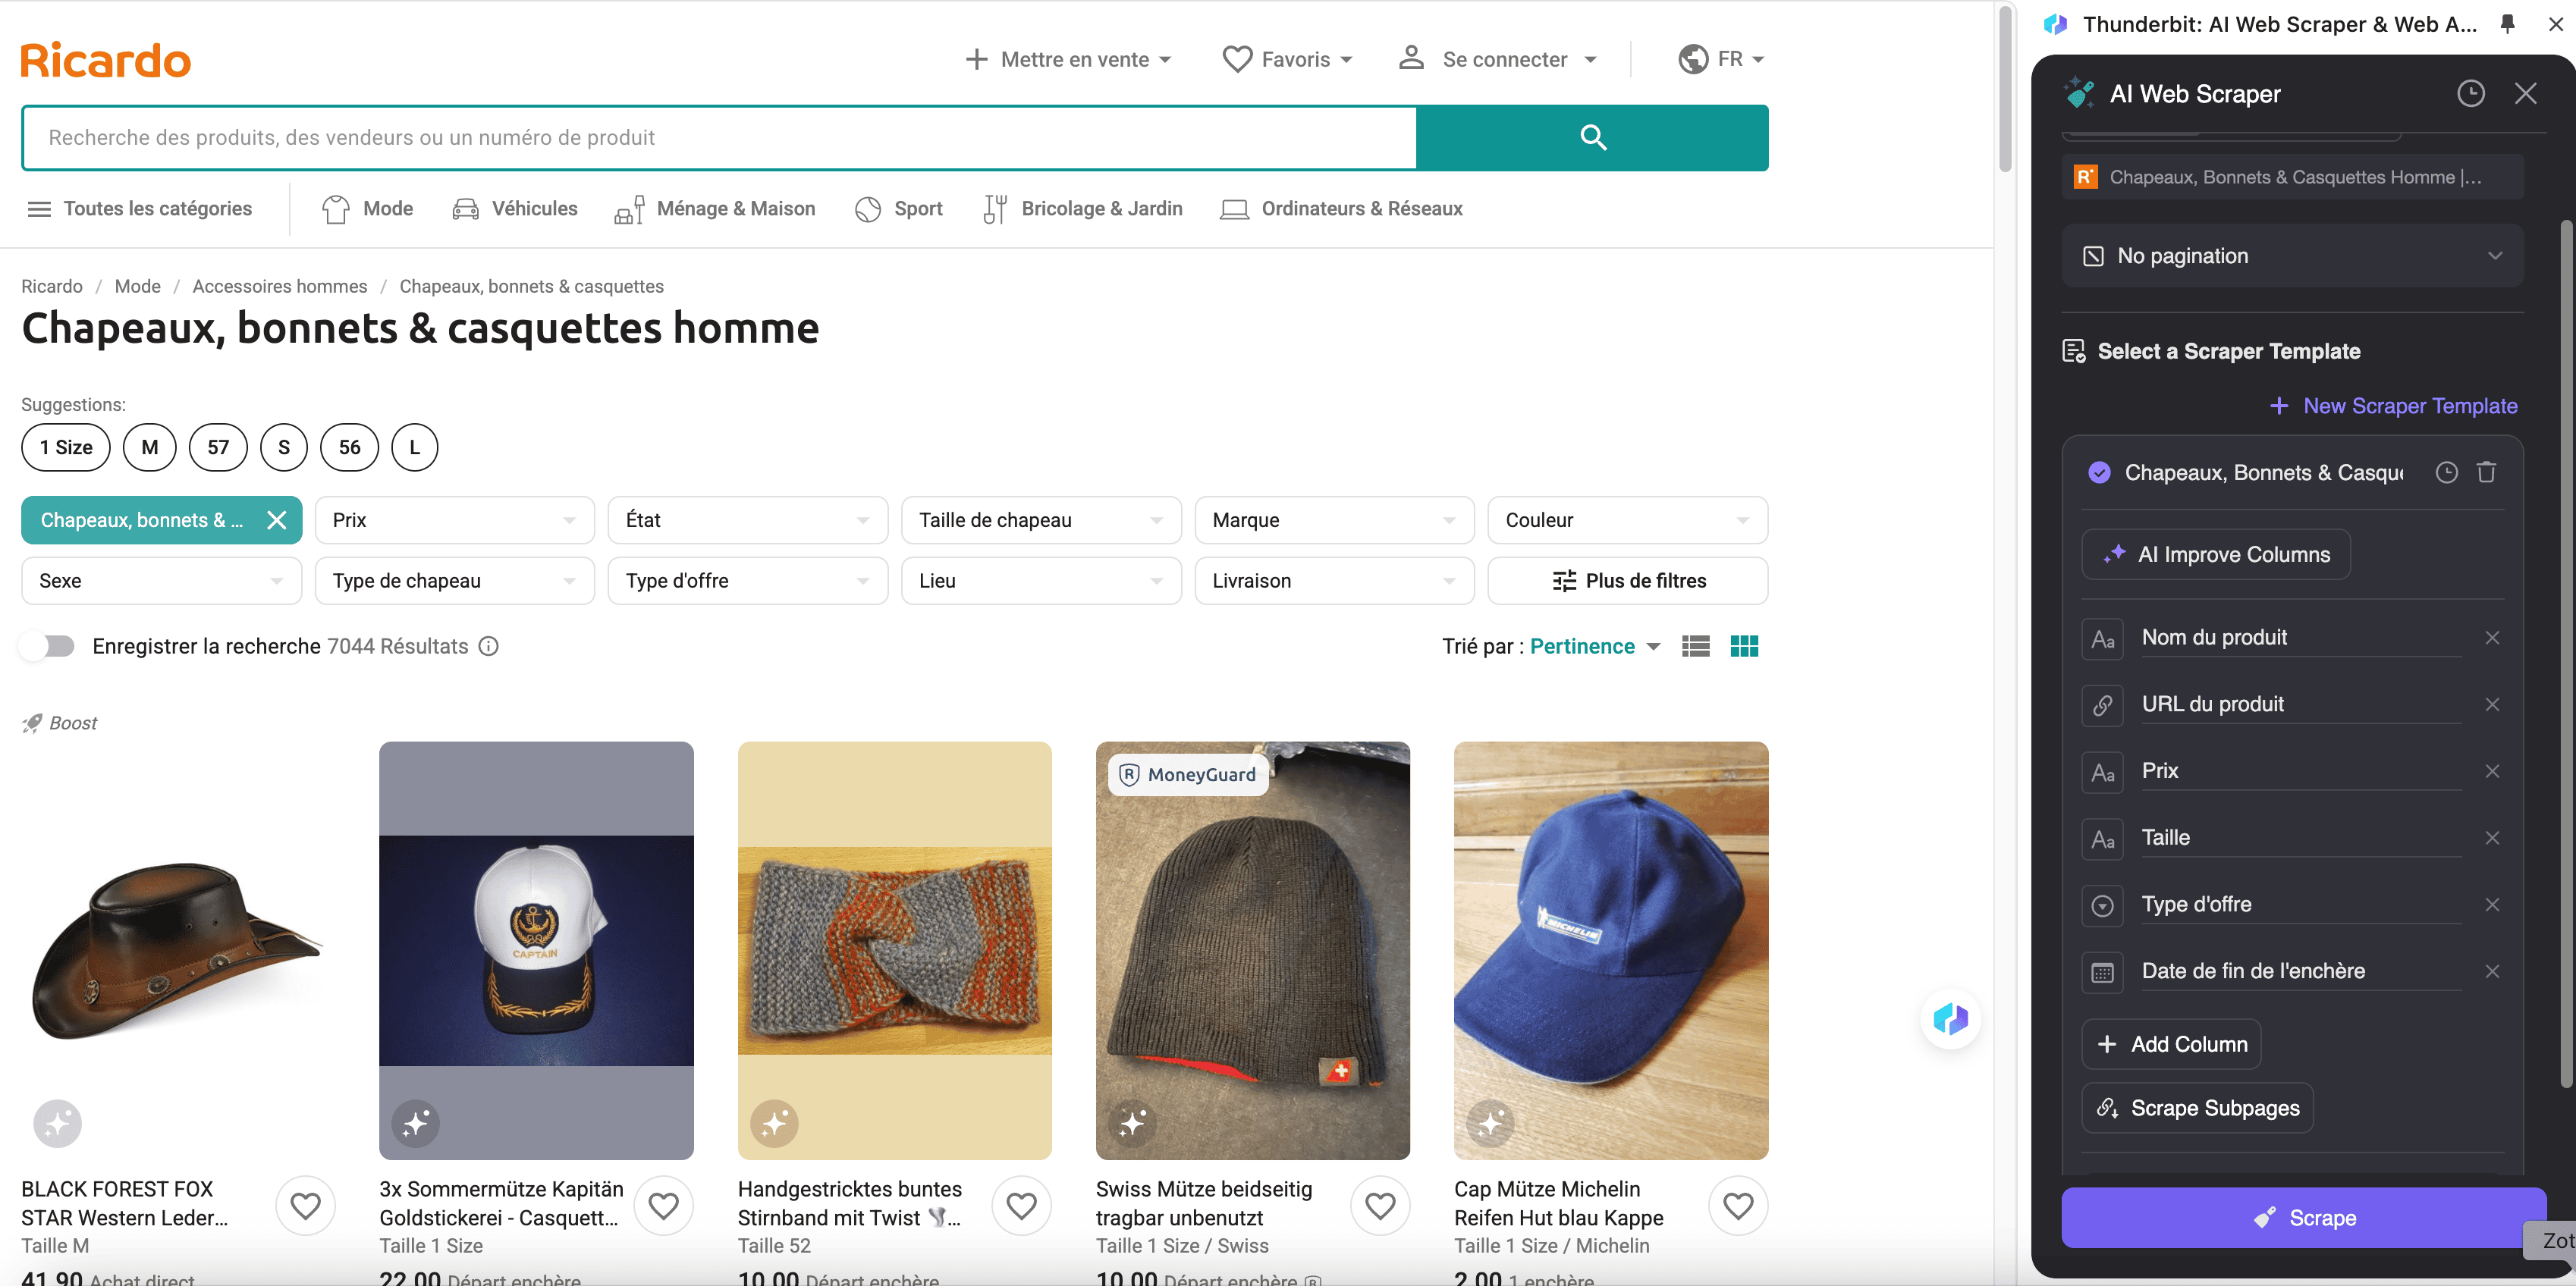Select the Chapeaux, Bonnets template radio check

pyautogui.click(x=2099, y=472)
